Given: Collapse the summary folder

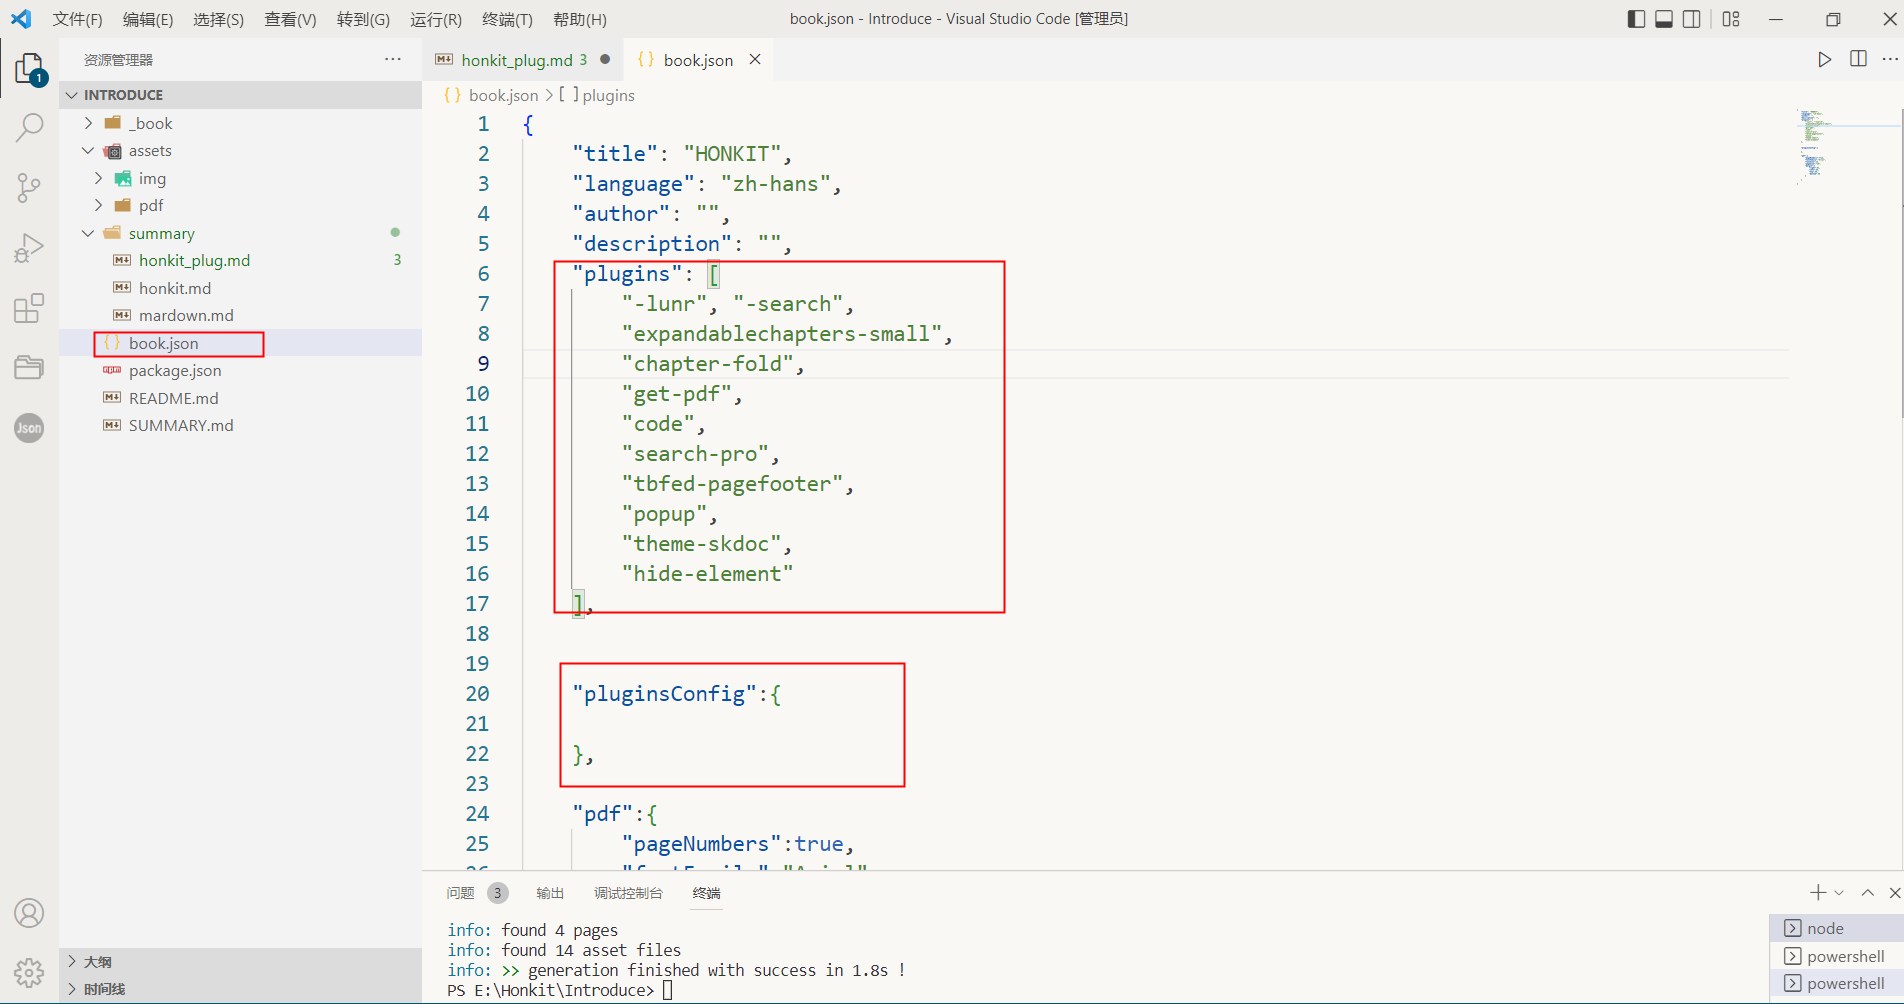Looking at the screenshot, I should tap(88, 233).
